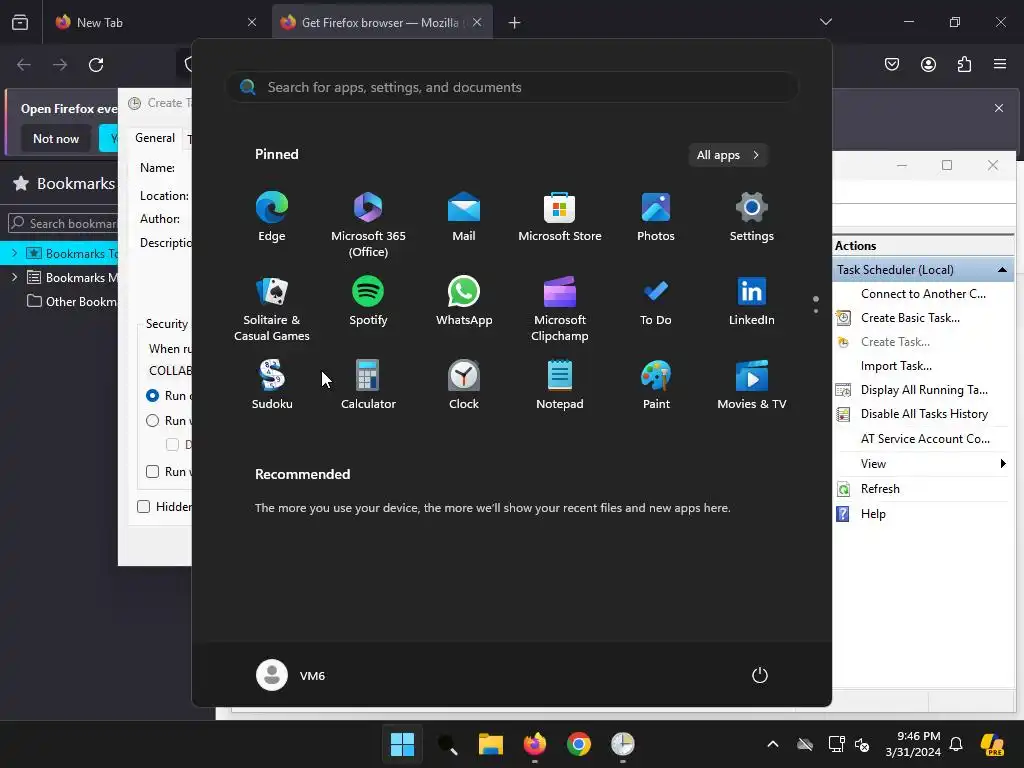Open a new Firefox tab
1024x768 pixels.
click(x=515, y=22)
